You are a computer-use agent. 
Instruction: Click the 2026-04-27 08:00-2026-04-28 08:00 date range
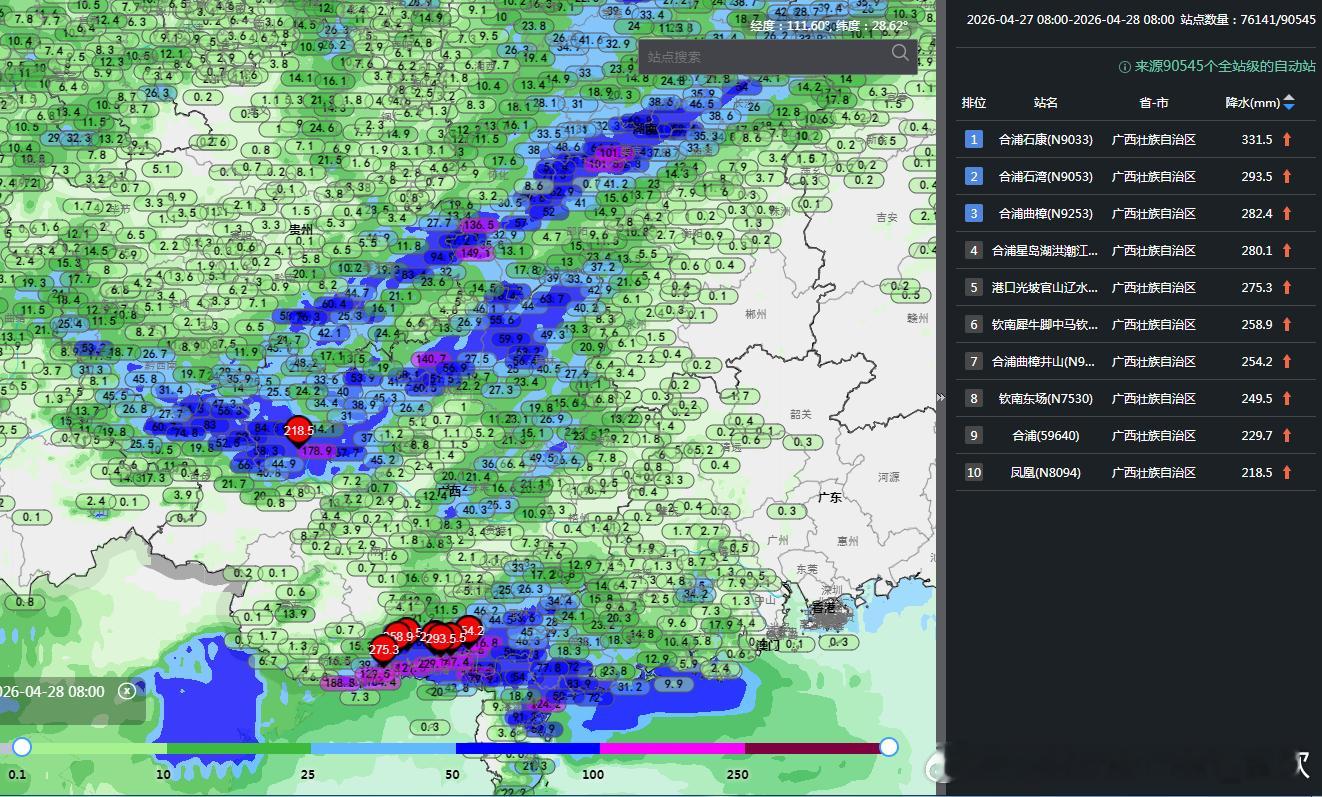pyautogui.click(x=1070, y=20)
